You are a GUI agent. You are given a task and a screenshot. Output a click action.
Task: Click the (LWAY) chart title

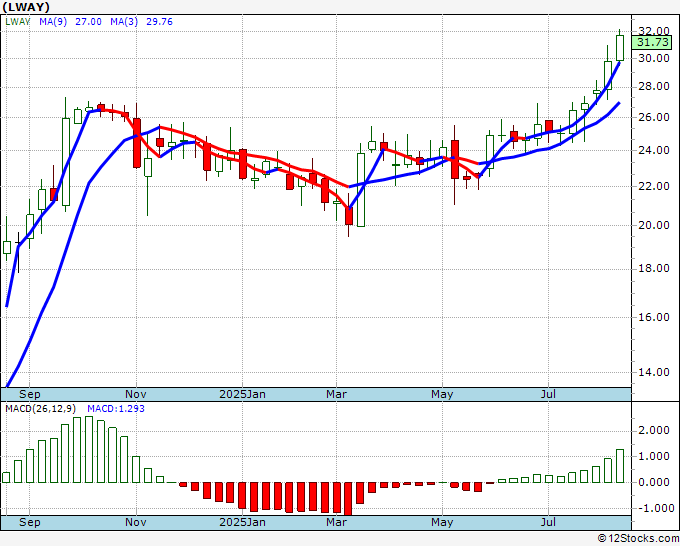point(26,7)
